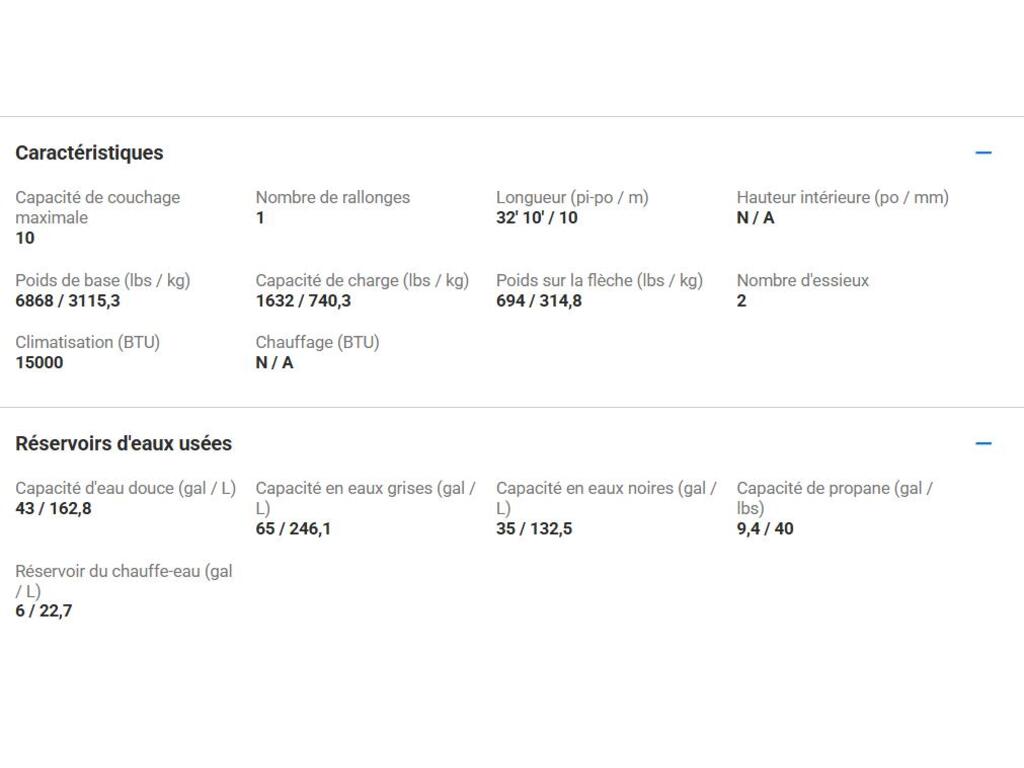
Task: Click the Longueur (pi-po / m) label
Action: tap(572, 197)
